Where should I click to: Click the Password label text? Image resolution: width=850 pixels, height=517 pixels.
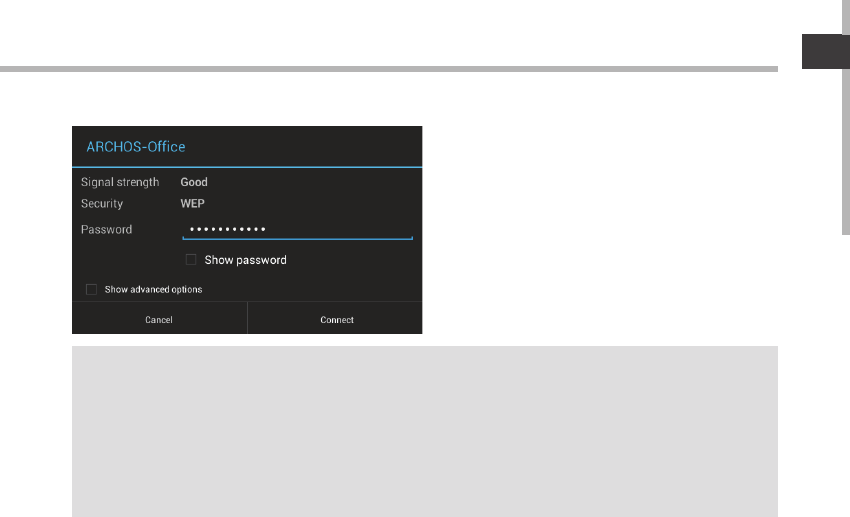pos(106,230)
